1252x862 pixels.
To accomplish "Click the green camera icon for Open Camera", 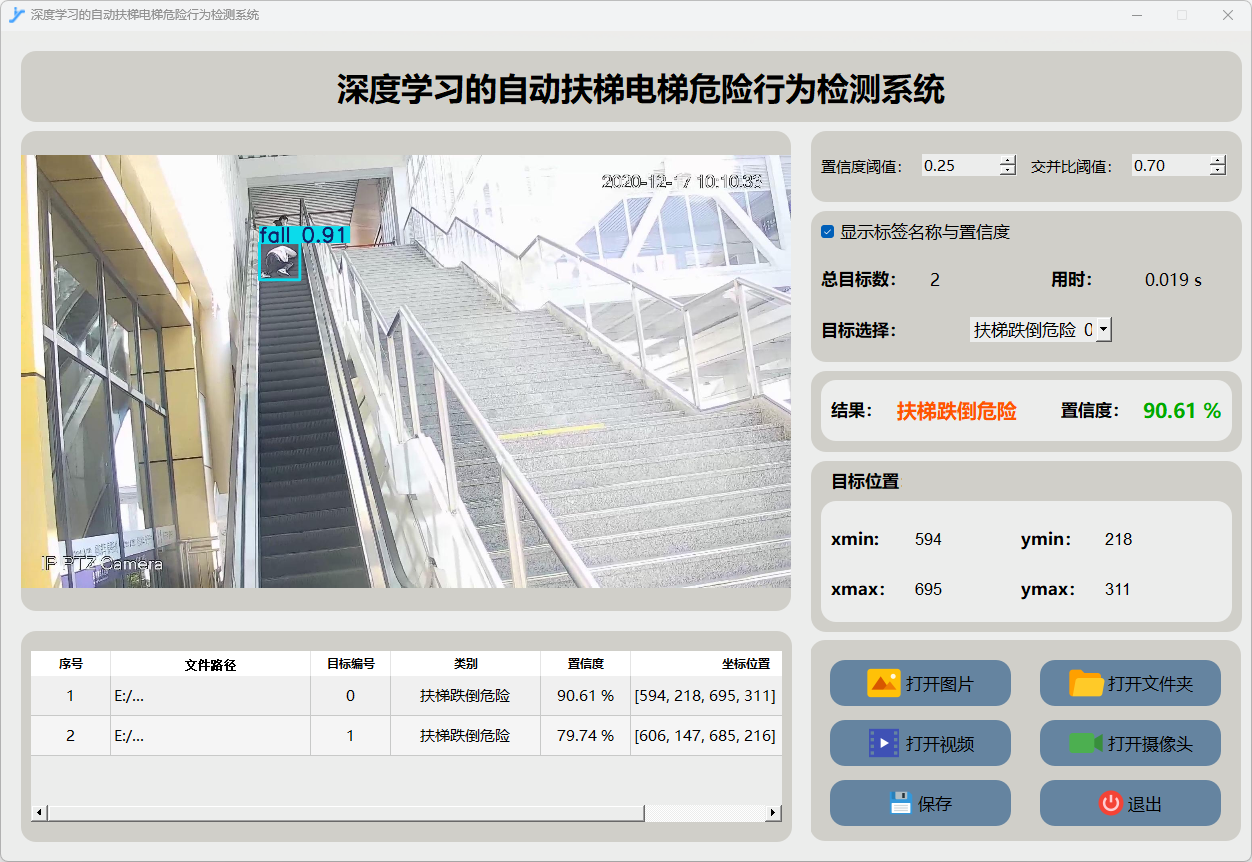I will (x=1086, y=743).
